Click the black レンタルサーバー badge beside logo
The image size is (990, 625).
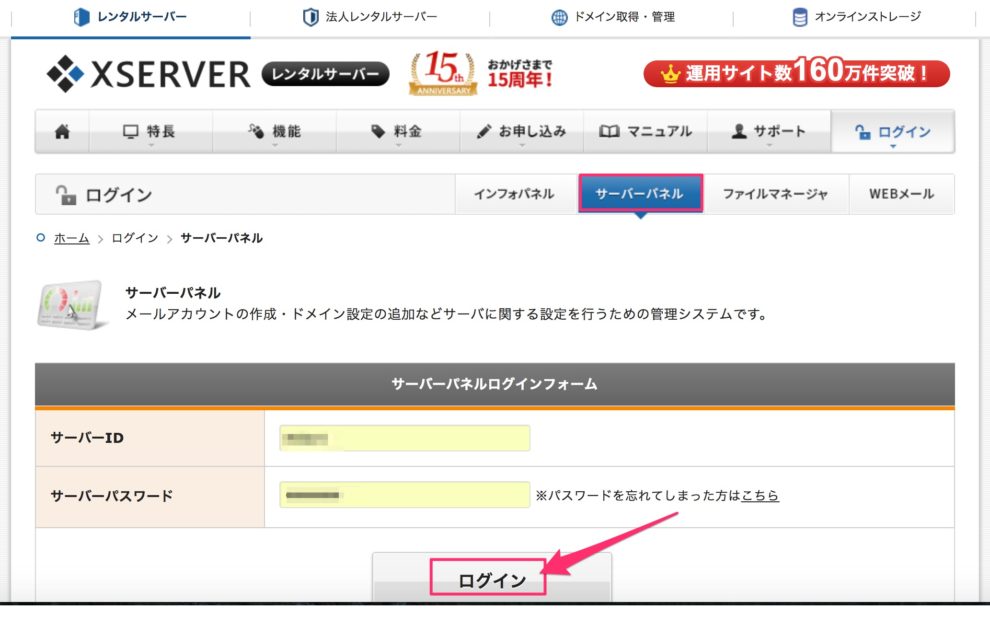[325, 74]
